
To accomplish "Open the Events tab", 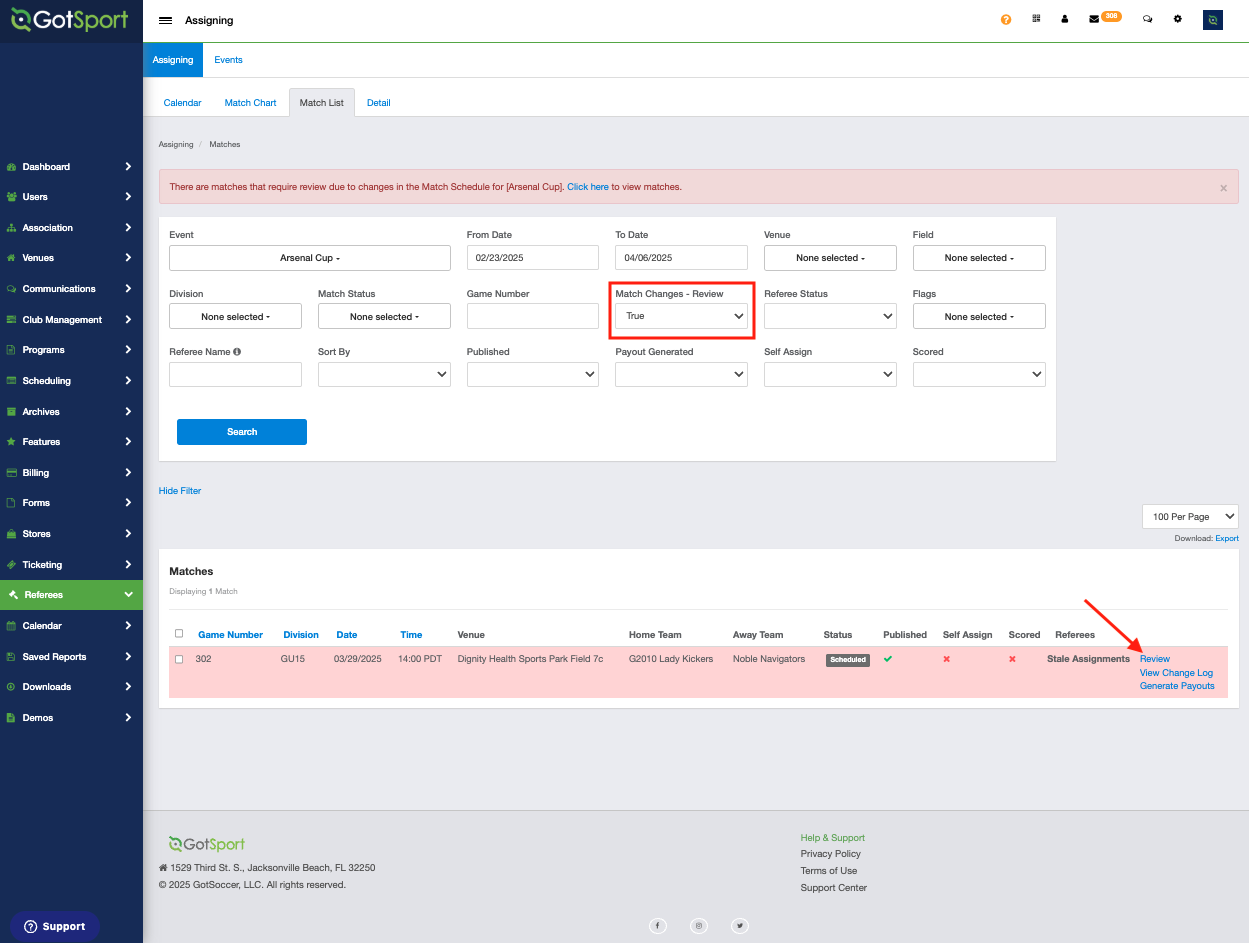I will click(x=228, y=60).
